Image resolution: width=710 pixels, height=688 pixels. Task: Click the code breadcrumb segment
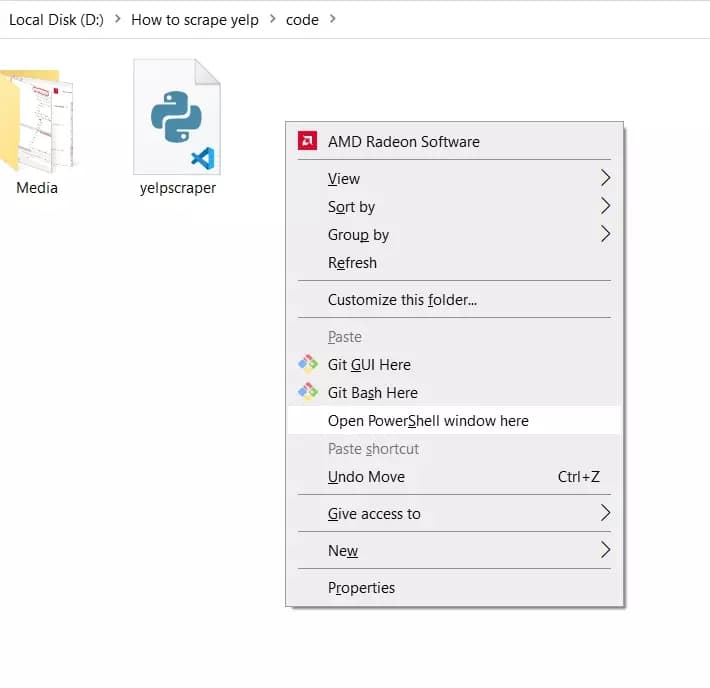click(x=302, y=19)
